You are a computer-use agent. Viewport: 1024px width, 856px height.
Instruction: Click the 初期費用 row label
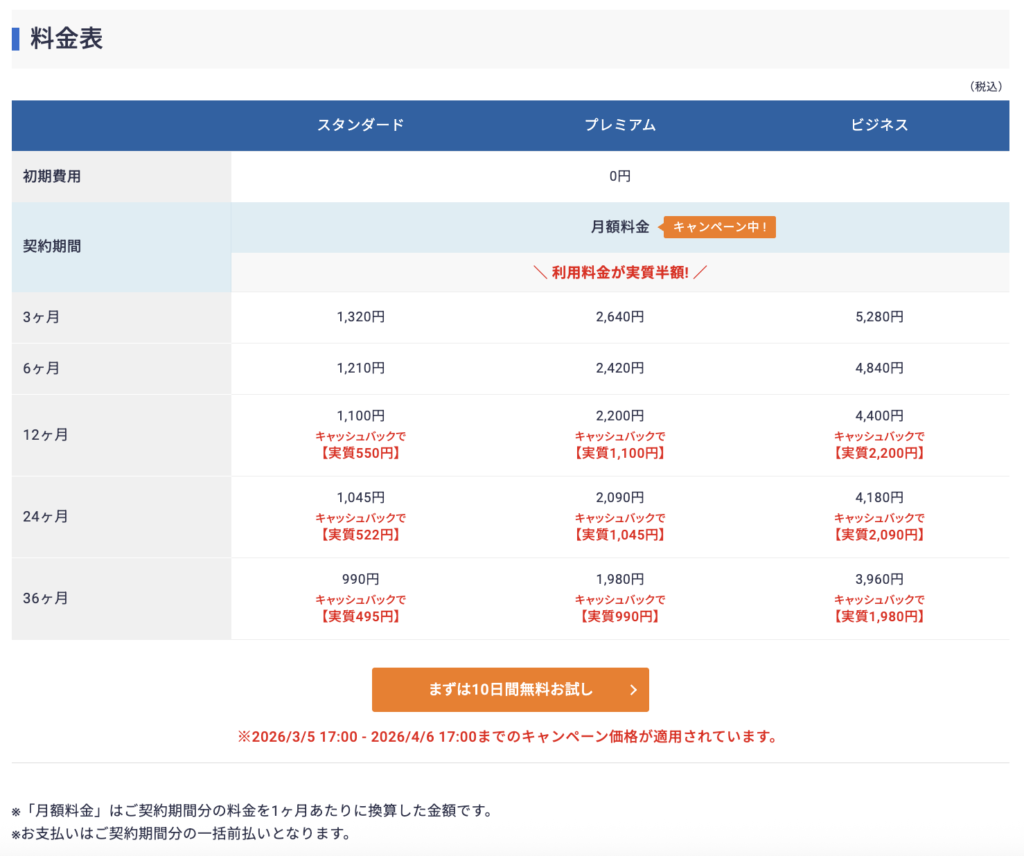(52, 177)
